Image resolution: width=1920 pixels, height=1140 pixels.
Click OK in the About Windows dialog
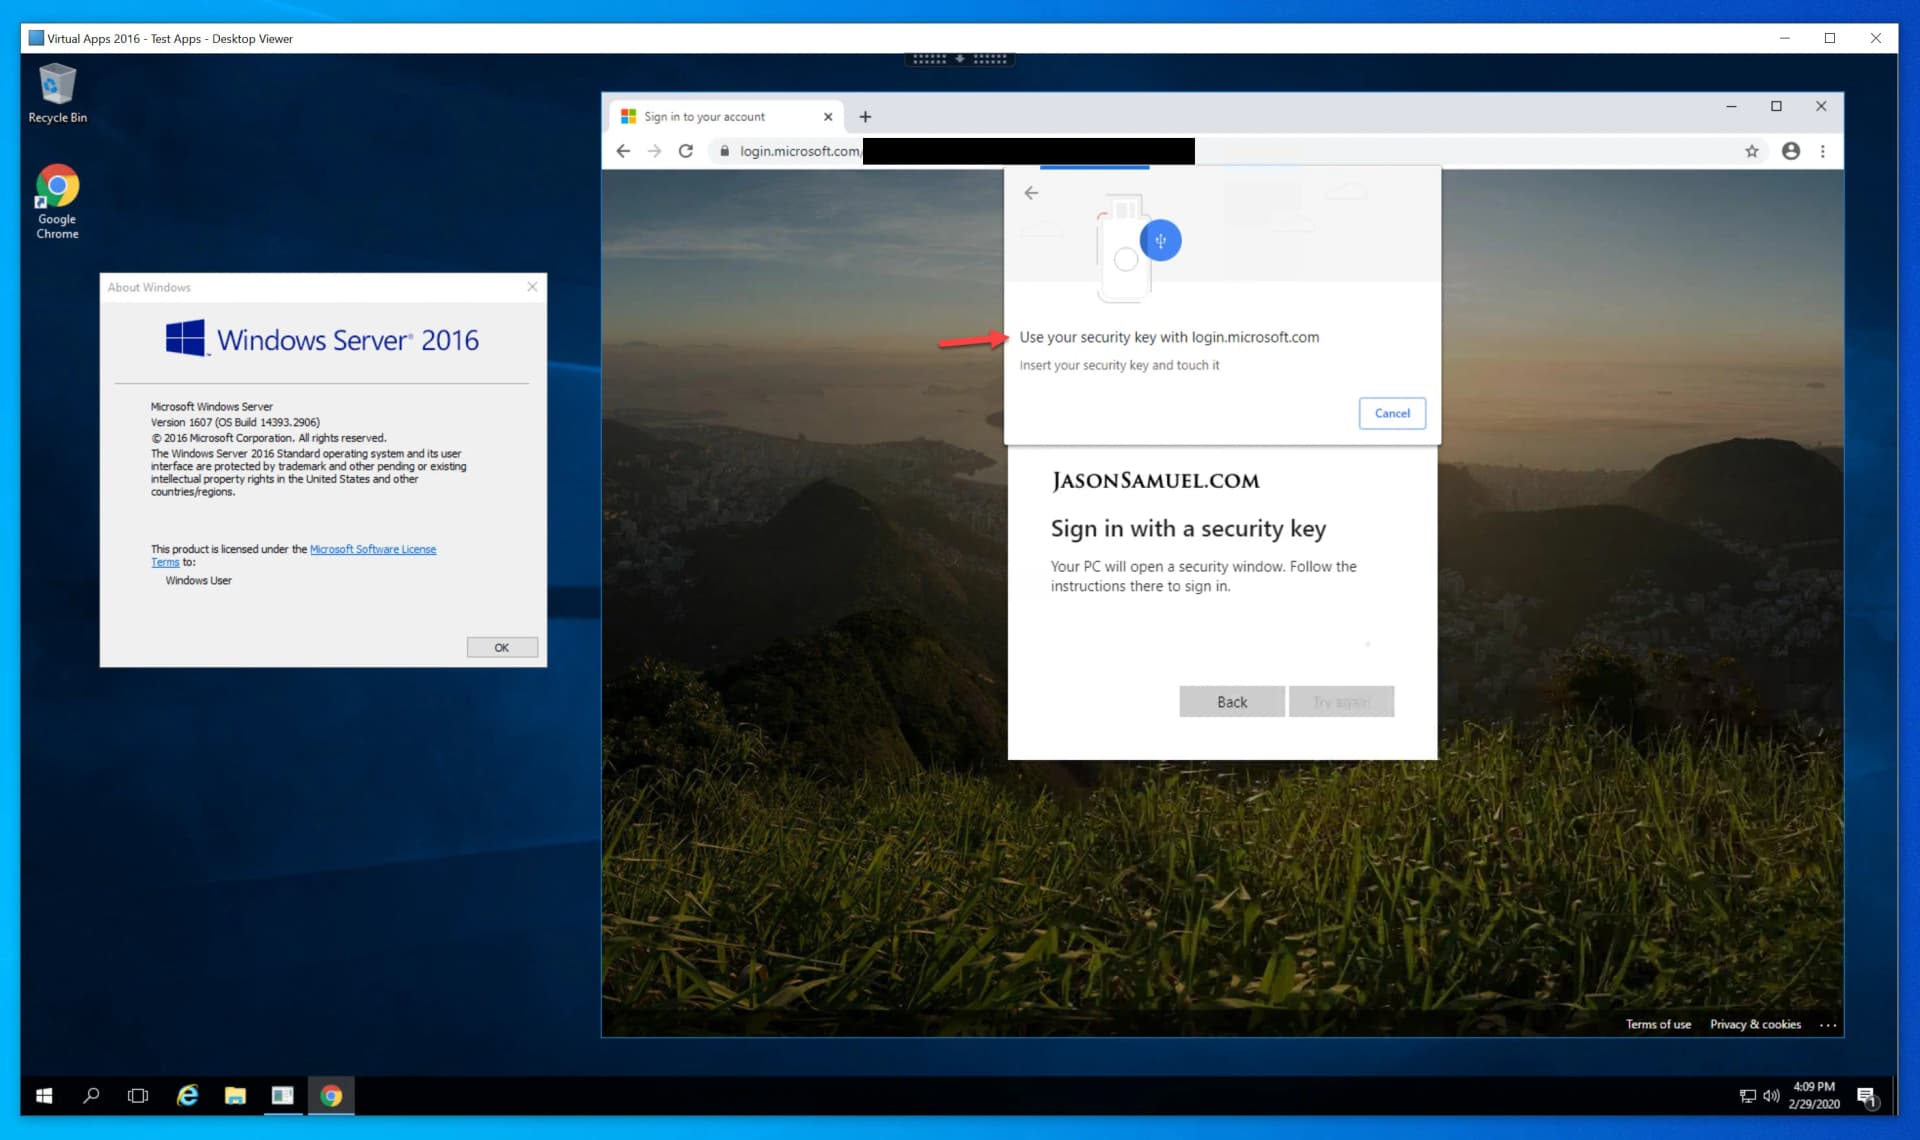(x=502, y=648)
